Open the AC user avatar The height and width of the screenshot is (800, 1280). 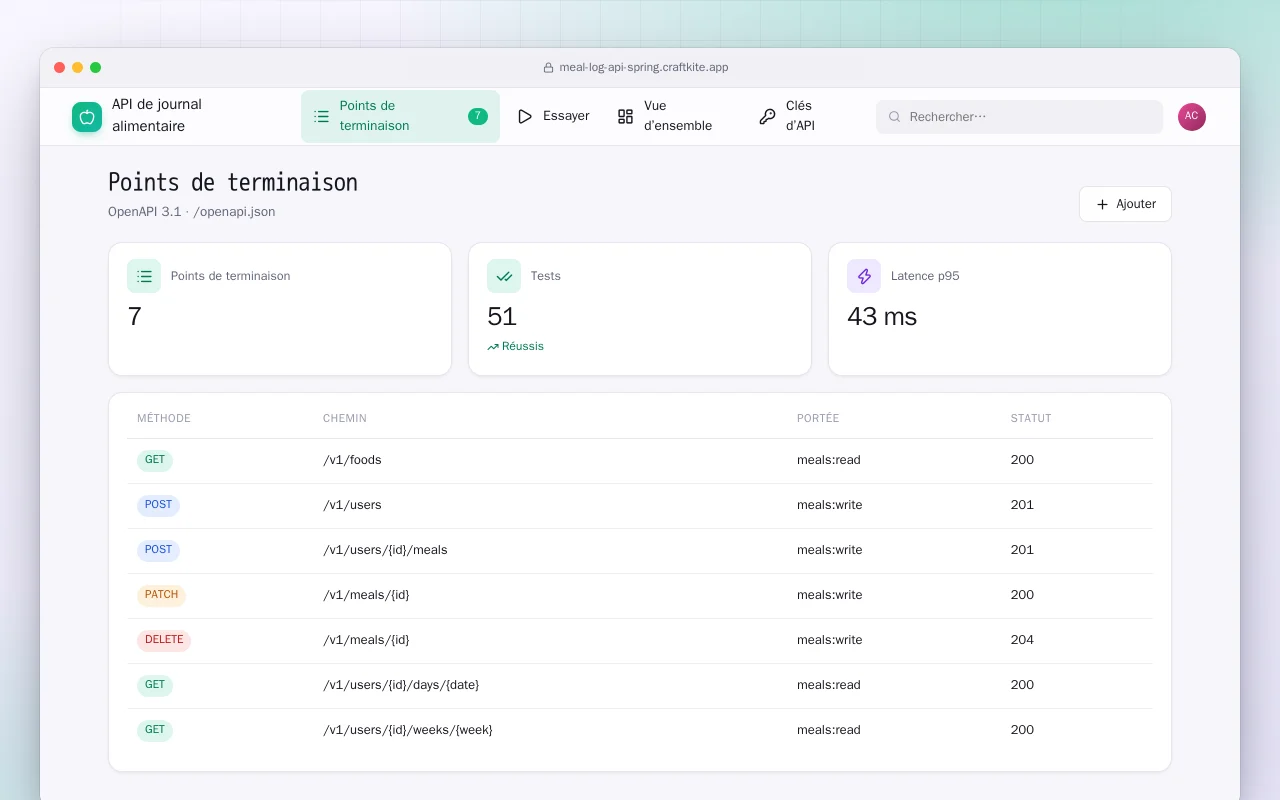point(1192,117)
